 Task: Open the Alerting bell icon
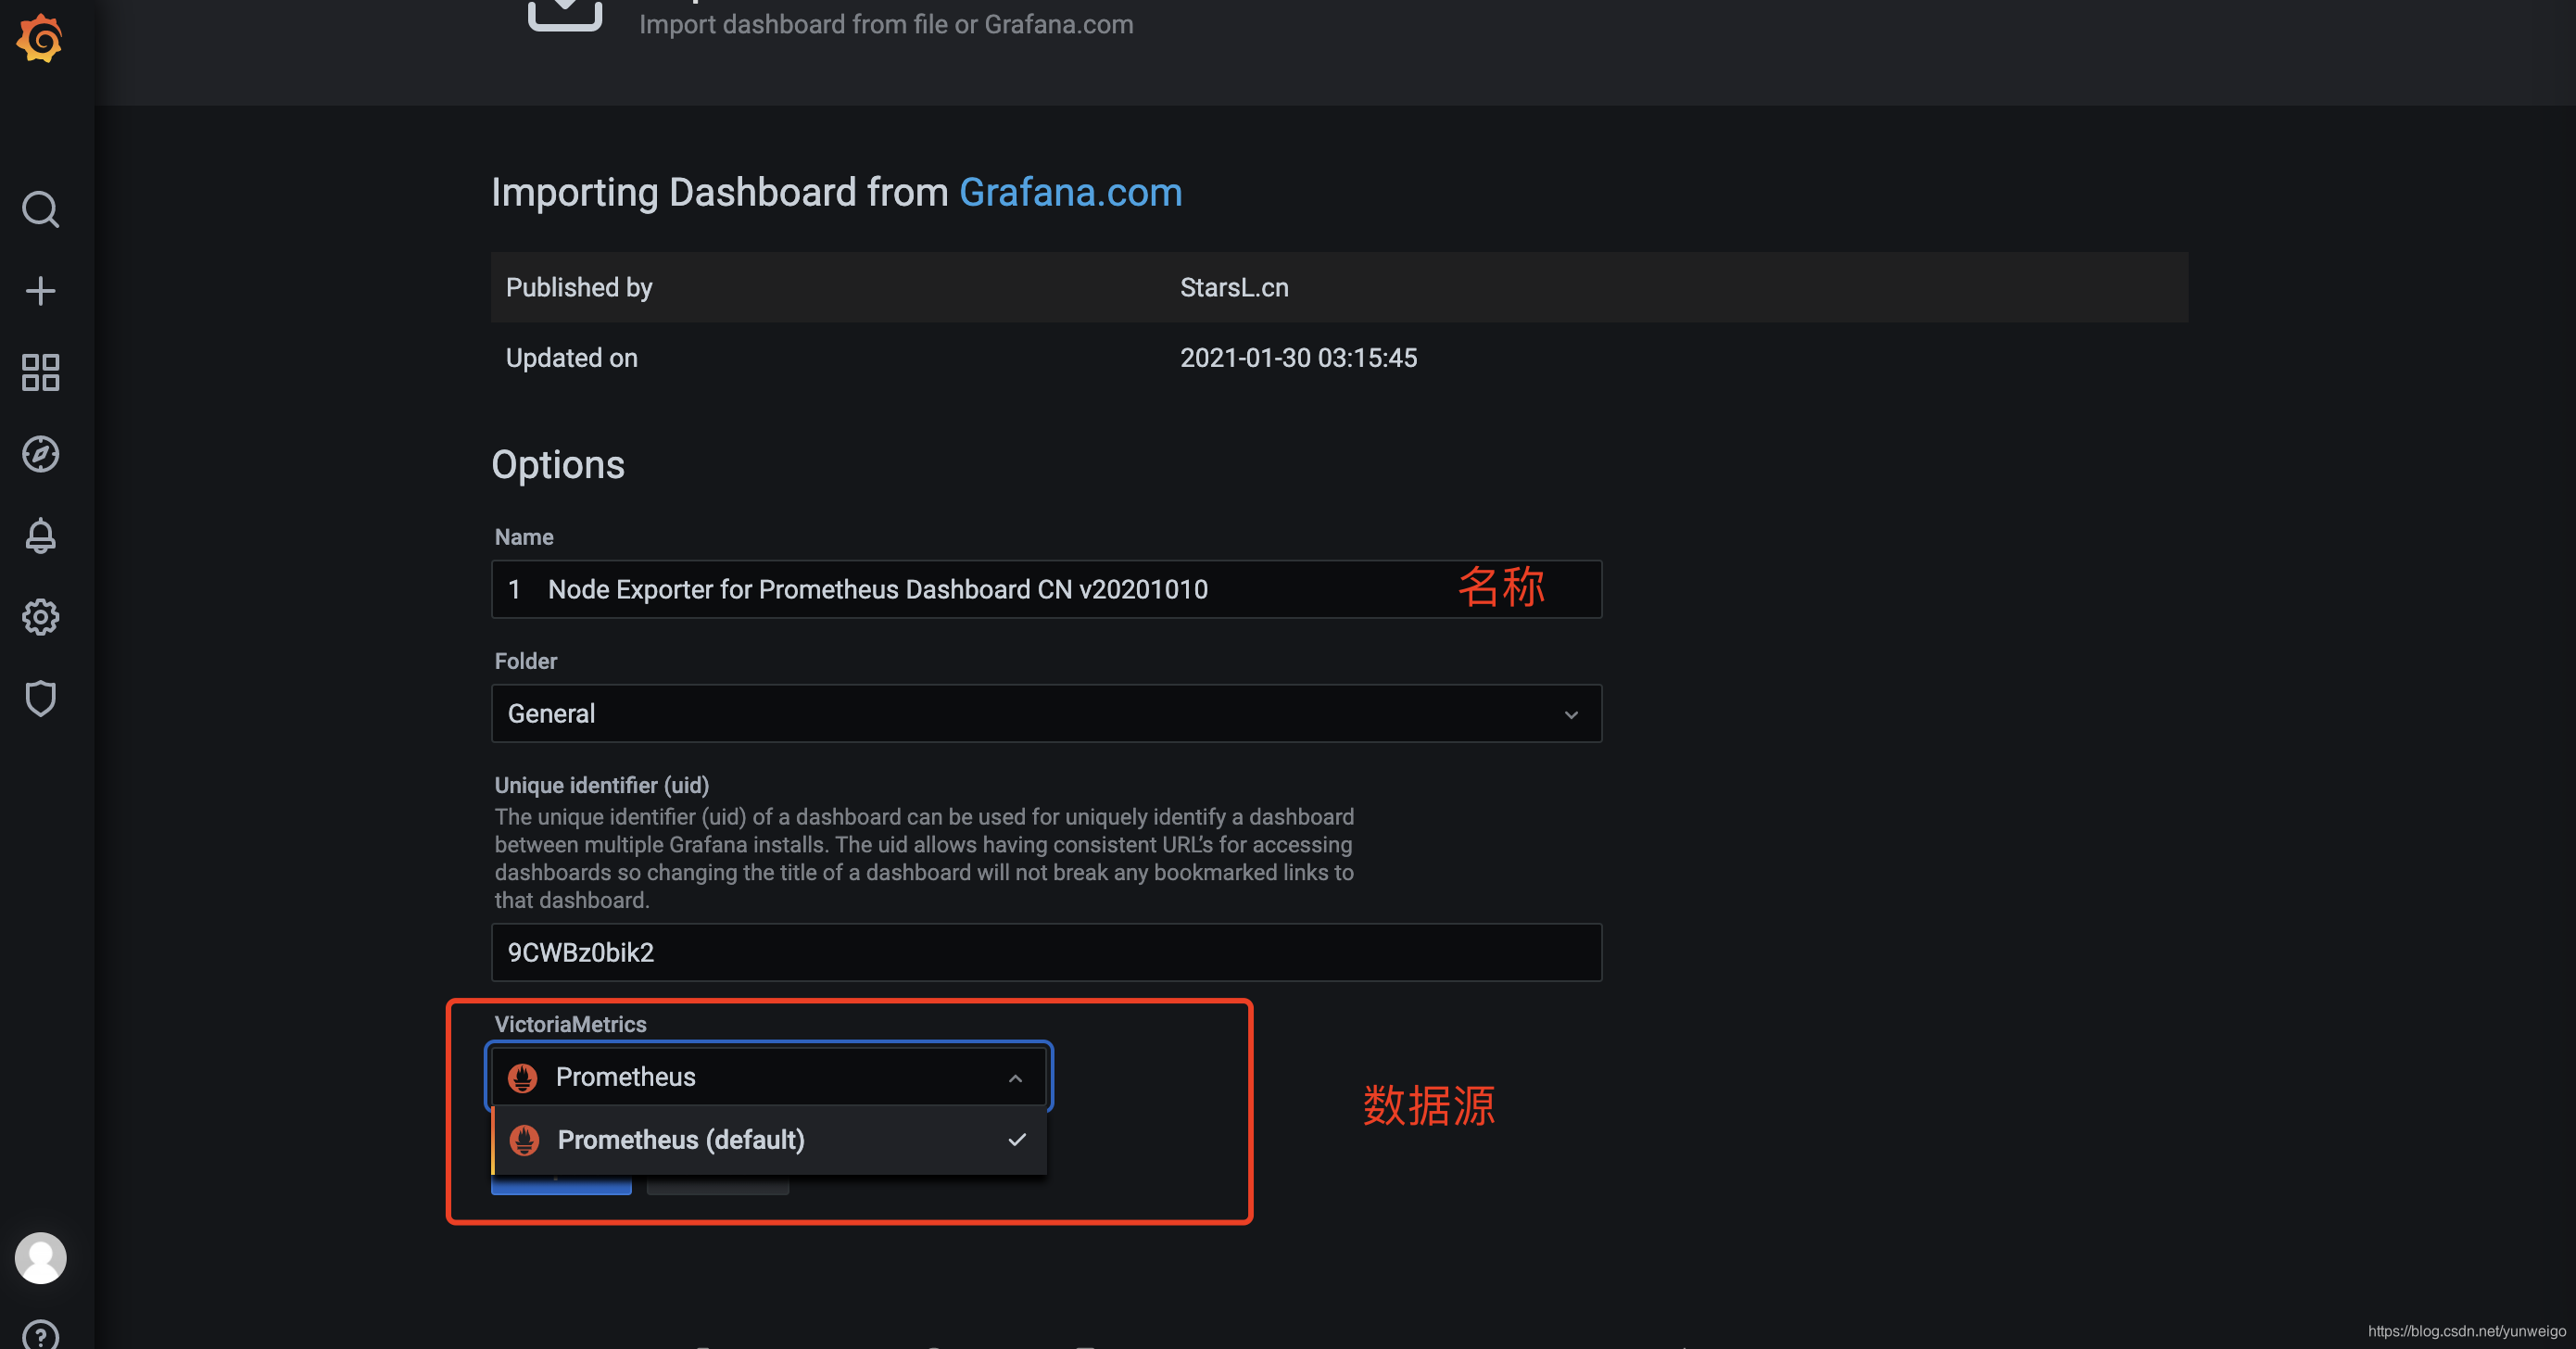pos(40,535)
